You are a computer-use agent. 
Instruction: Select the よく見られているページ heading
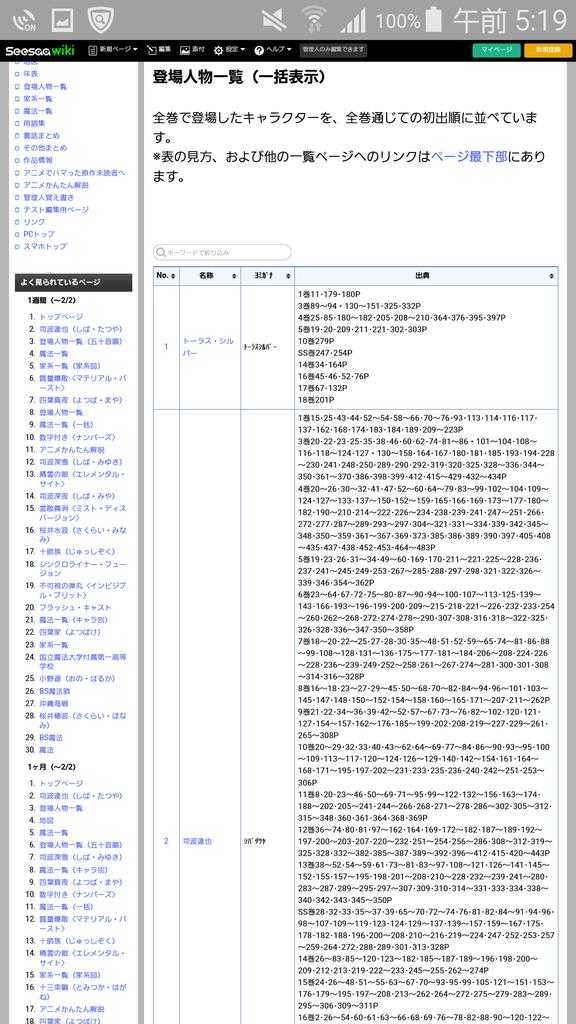coord(73,283)
